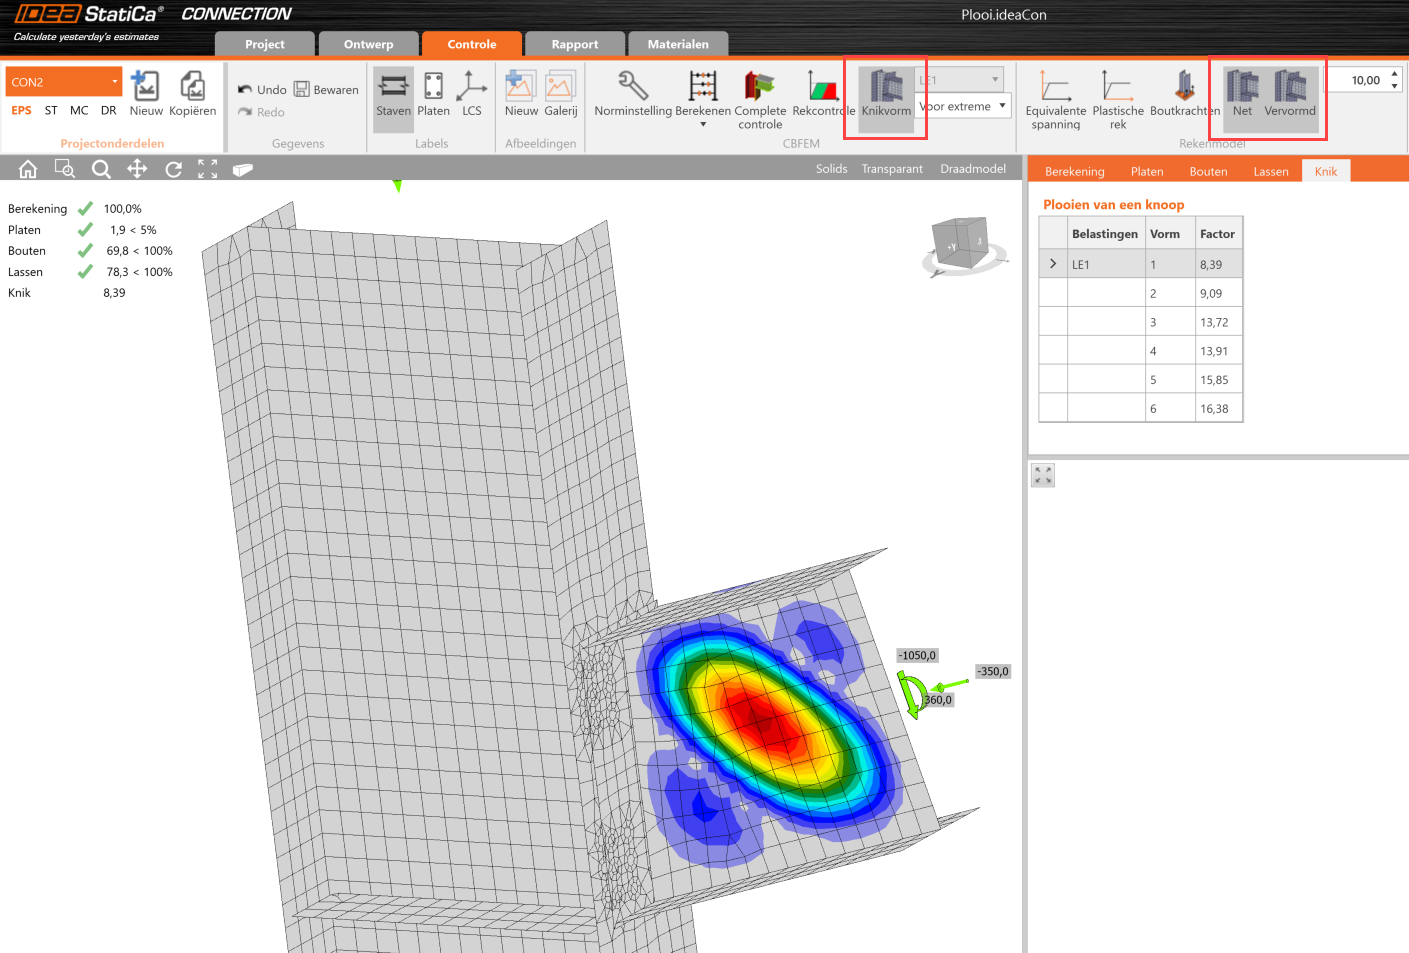Open the Bouten results tab
The image size is (1409, 953).
(1208, 171)
